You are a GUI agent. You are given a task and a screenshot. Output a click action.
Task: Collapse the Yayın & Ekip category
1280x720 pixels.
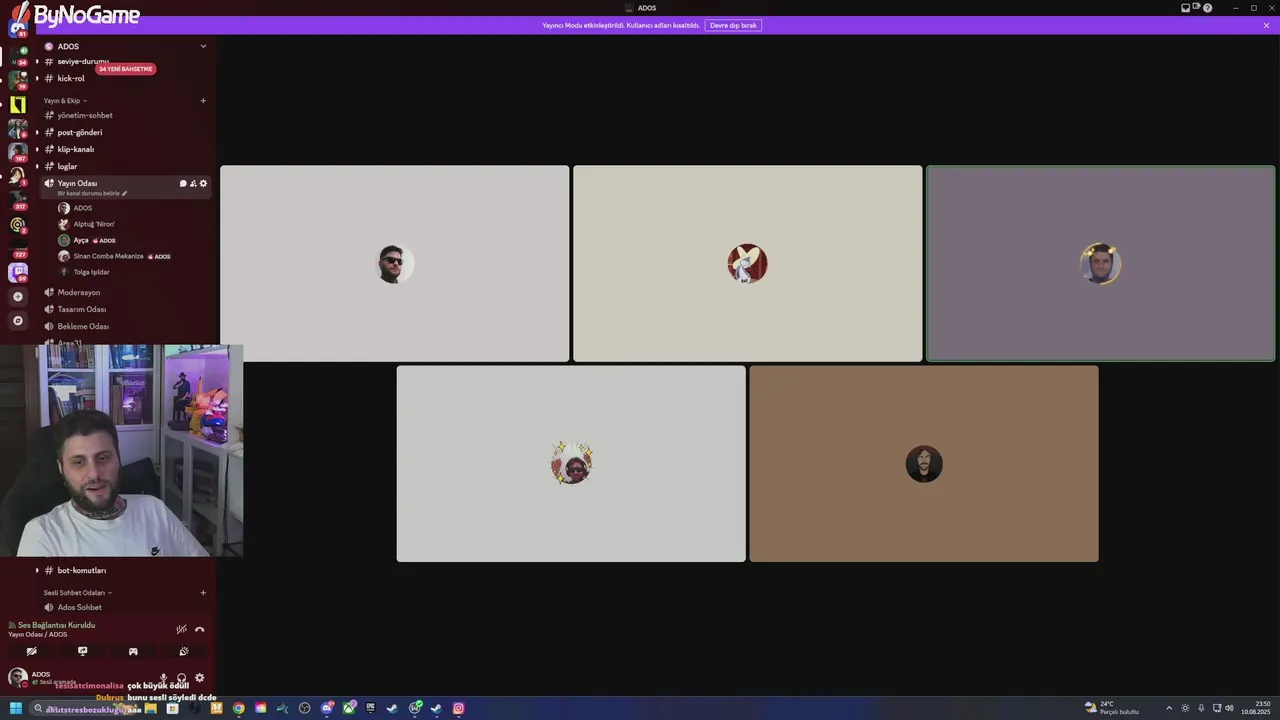pyautogui.click(x=65, y=101)
